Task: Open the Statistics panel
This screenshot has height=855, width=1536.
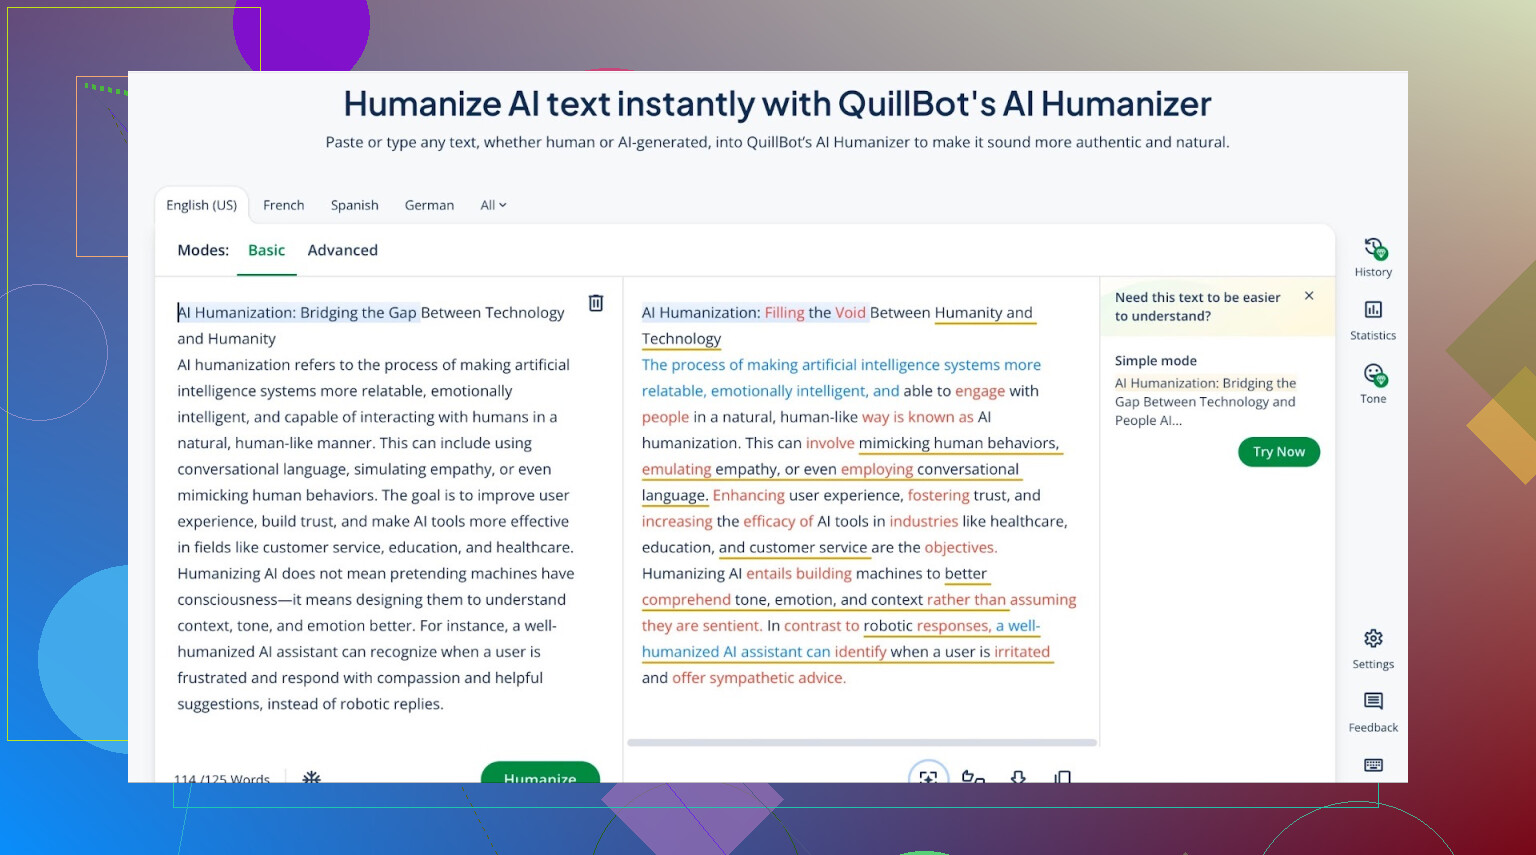Action: [x=1373, y=320]
